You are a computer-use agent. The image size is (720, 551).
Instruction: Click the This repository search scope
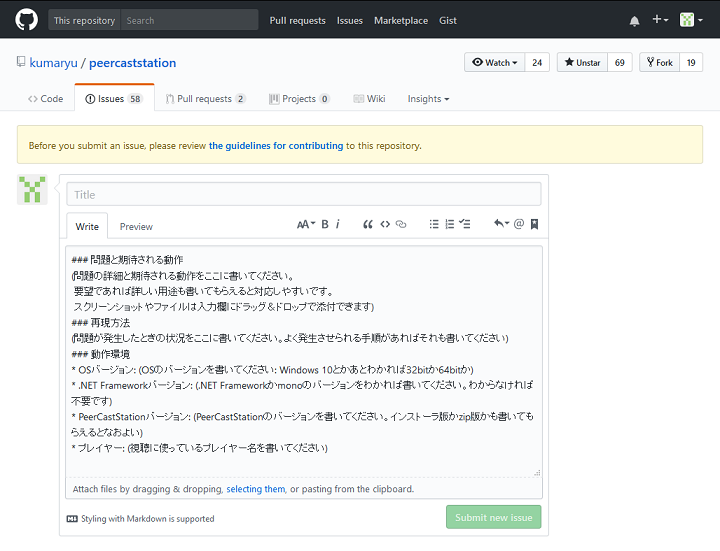84,21
